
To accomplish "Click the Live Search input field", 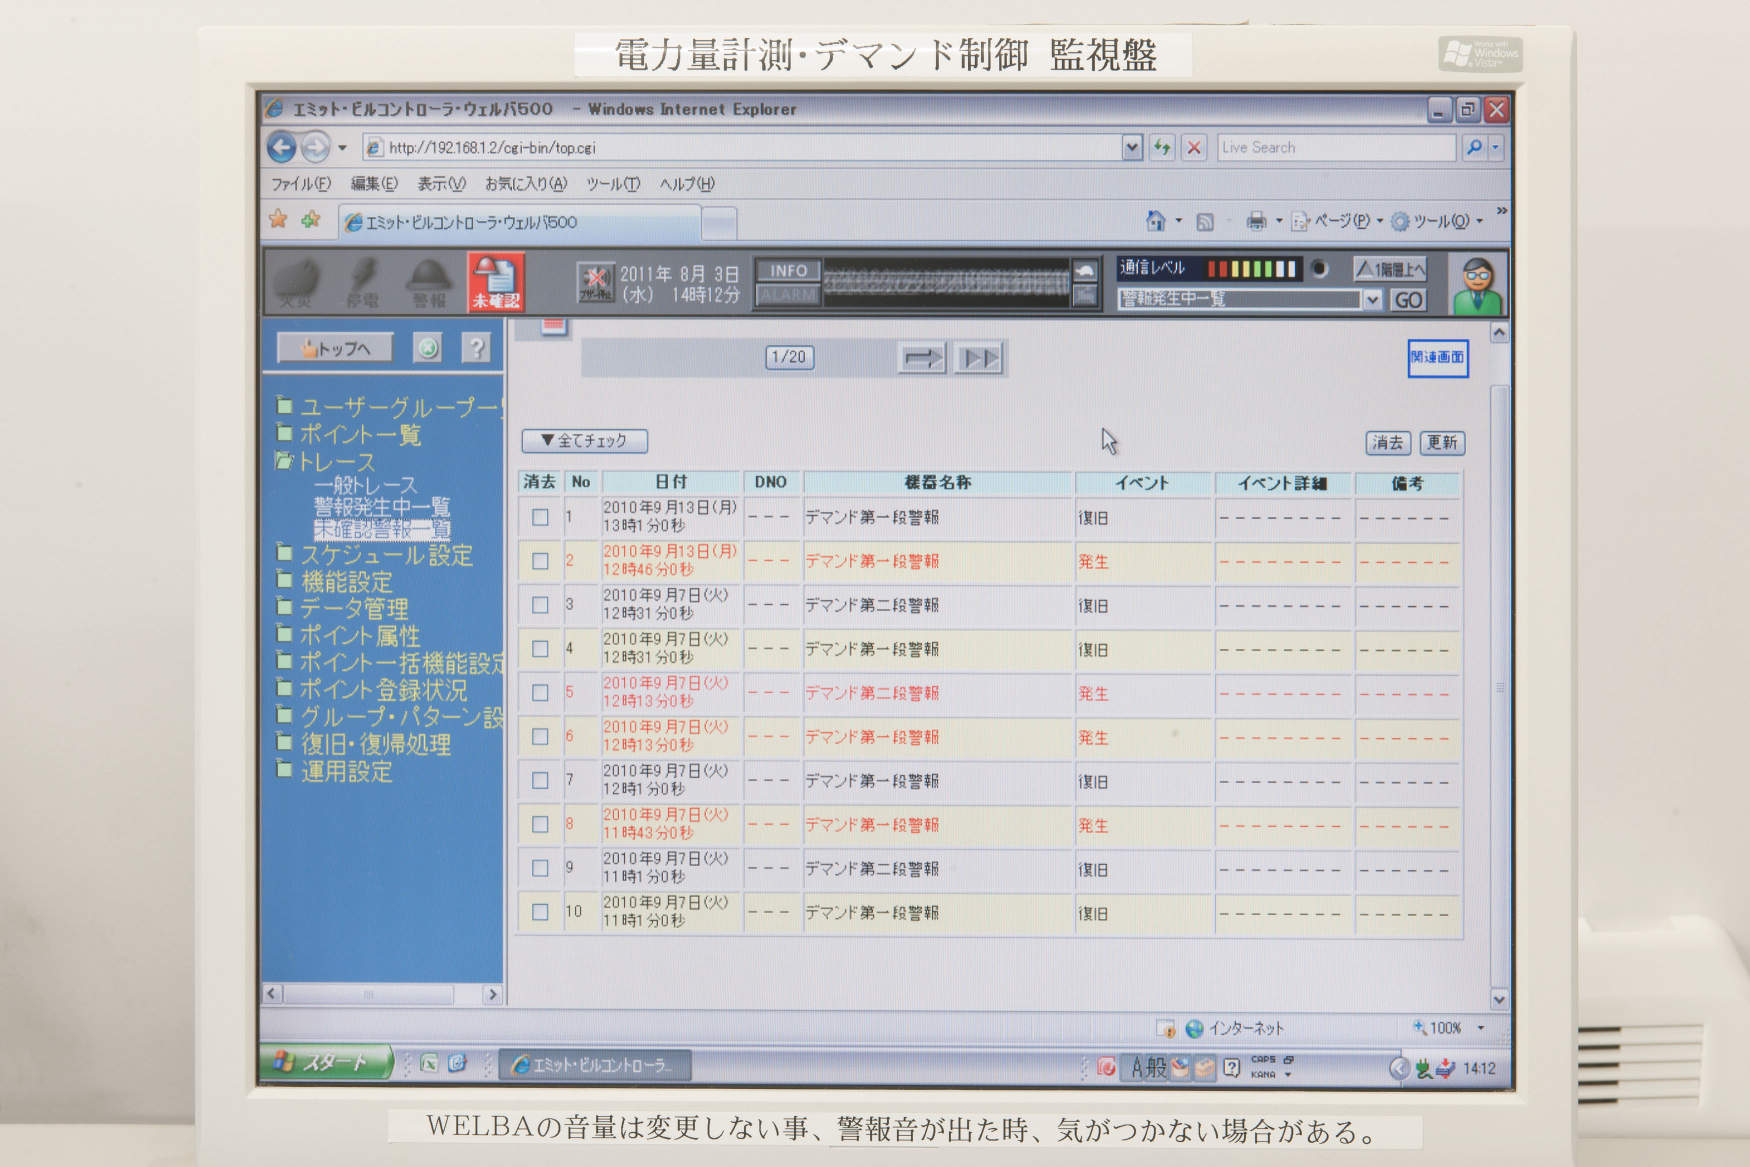I will pos(1335,148).
